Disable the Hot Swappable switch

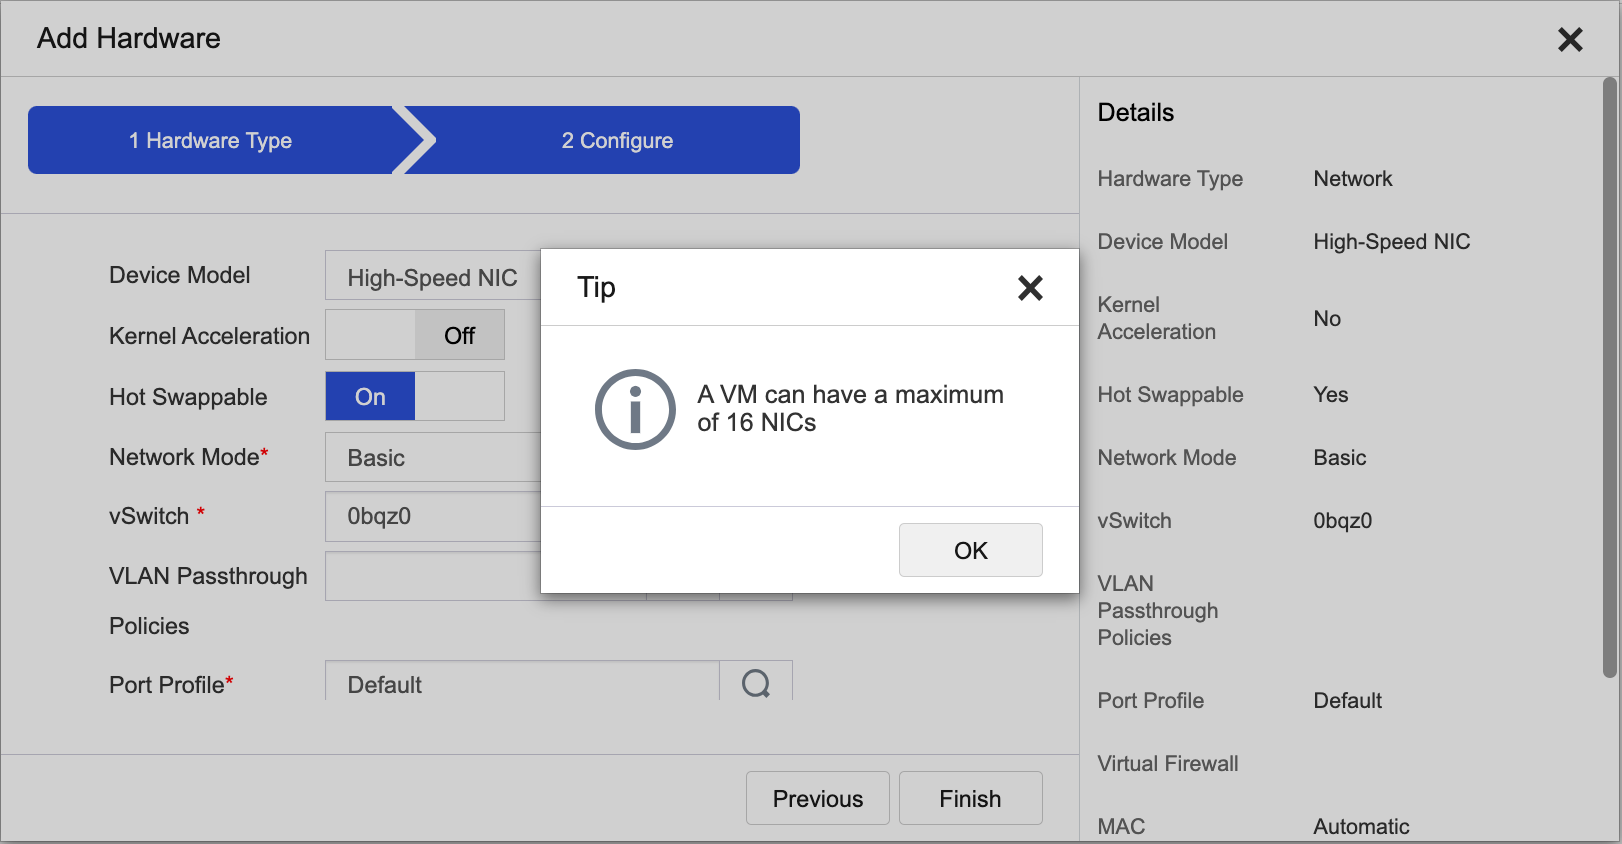tap(415, 397)
